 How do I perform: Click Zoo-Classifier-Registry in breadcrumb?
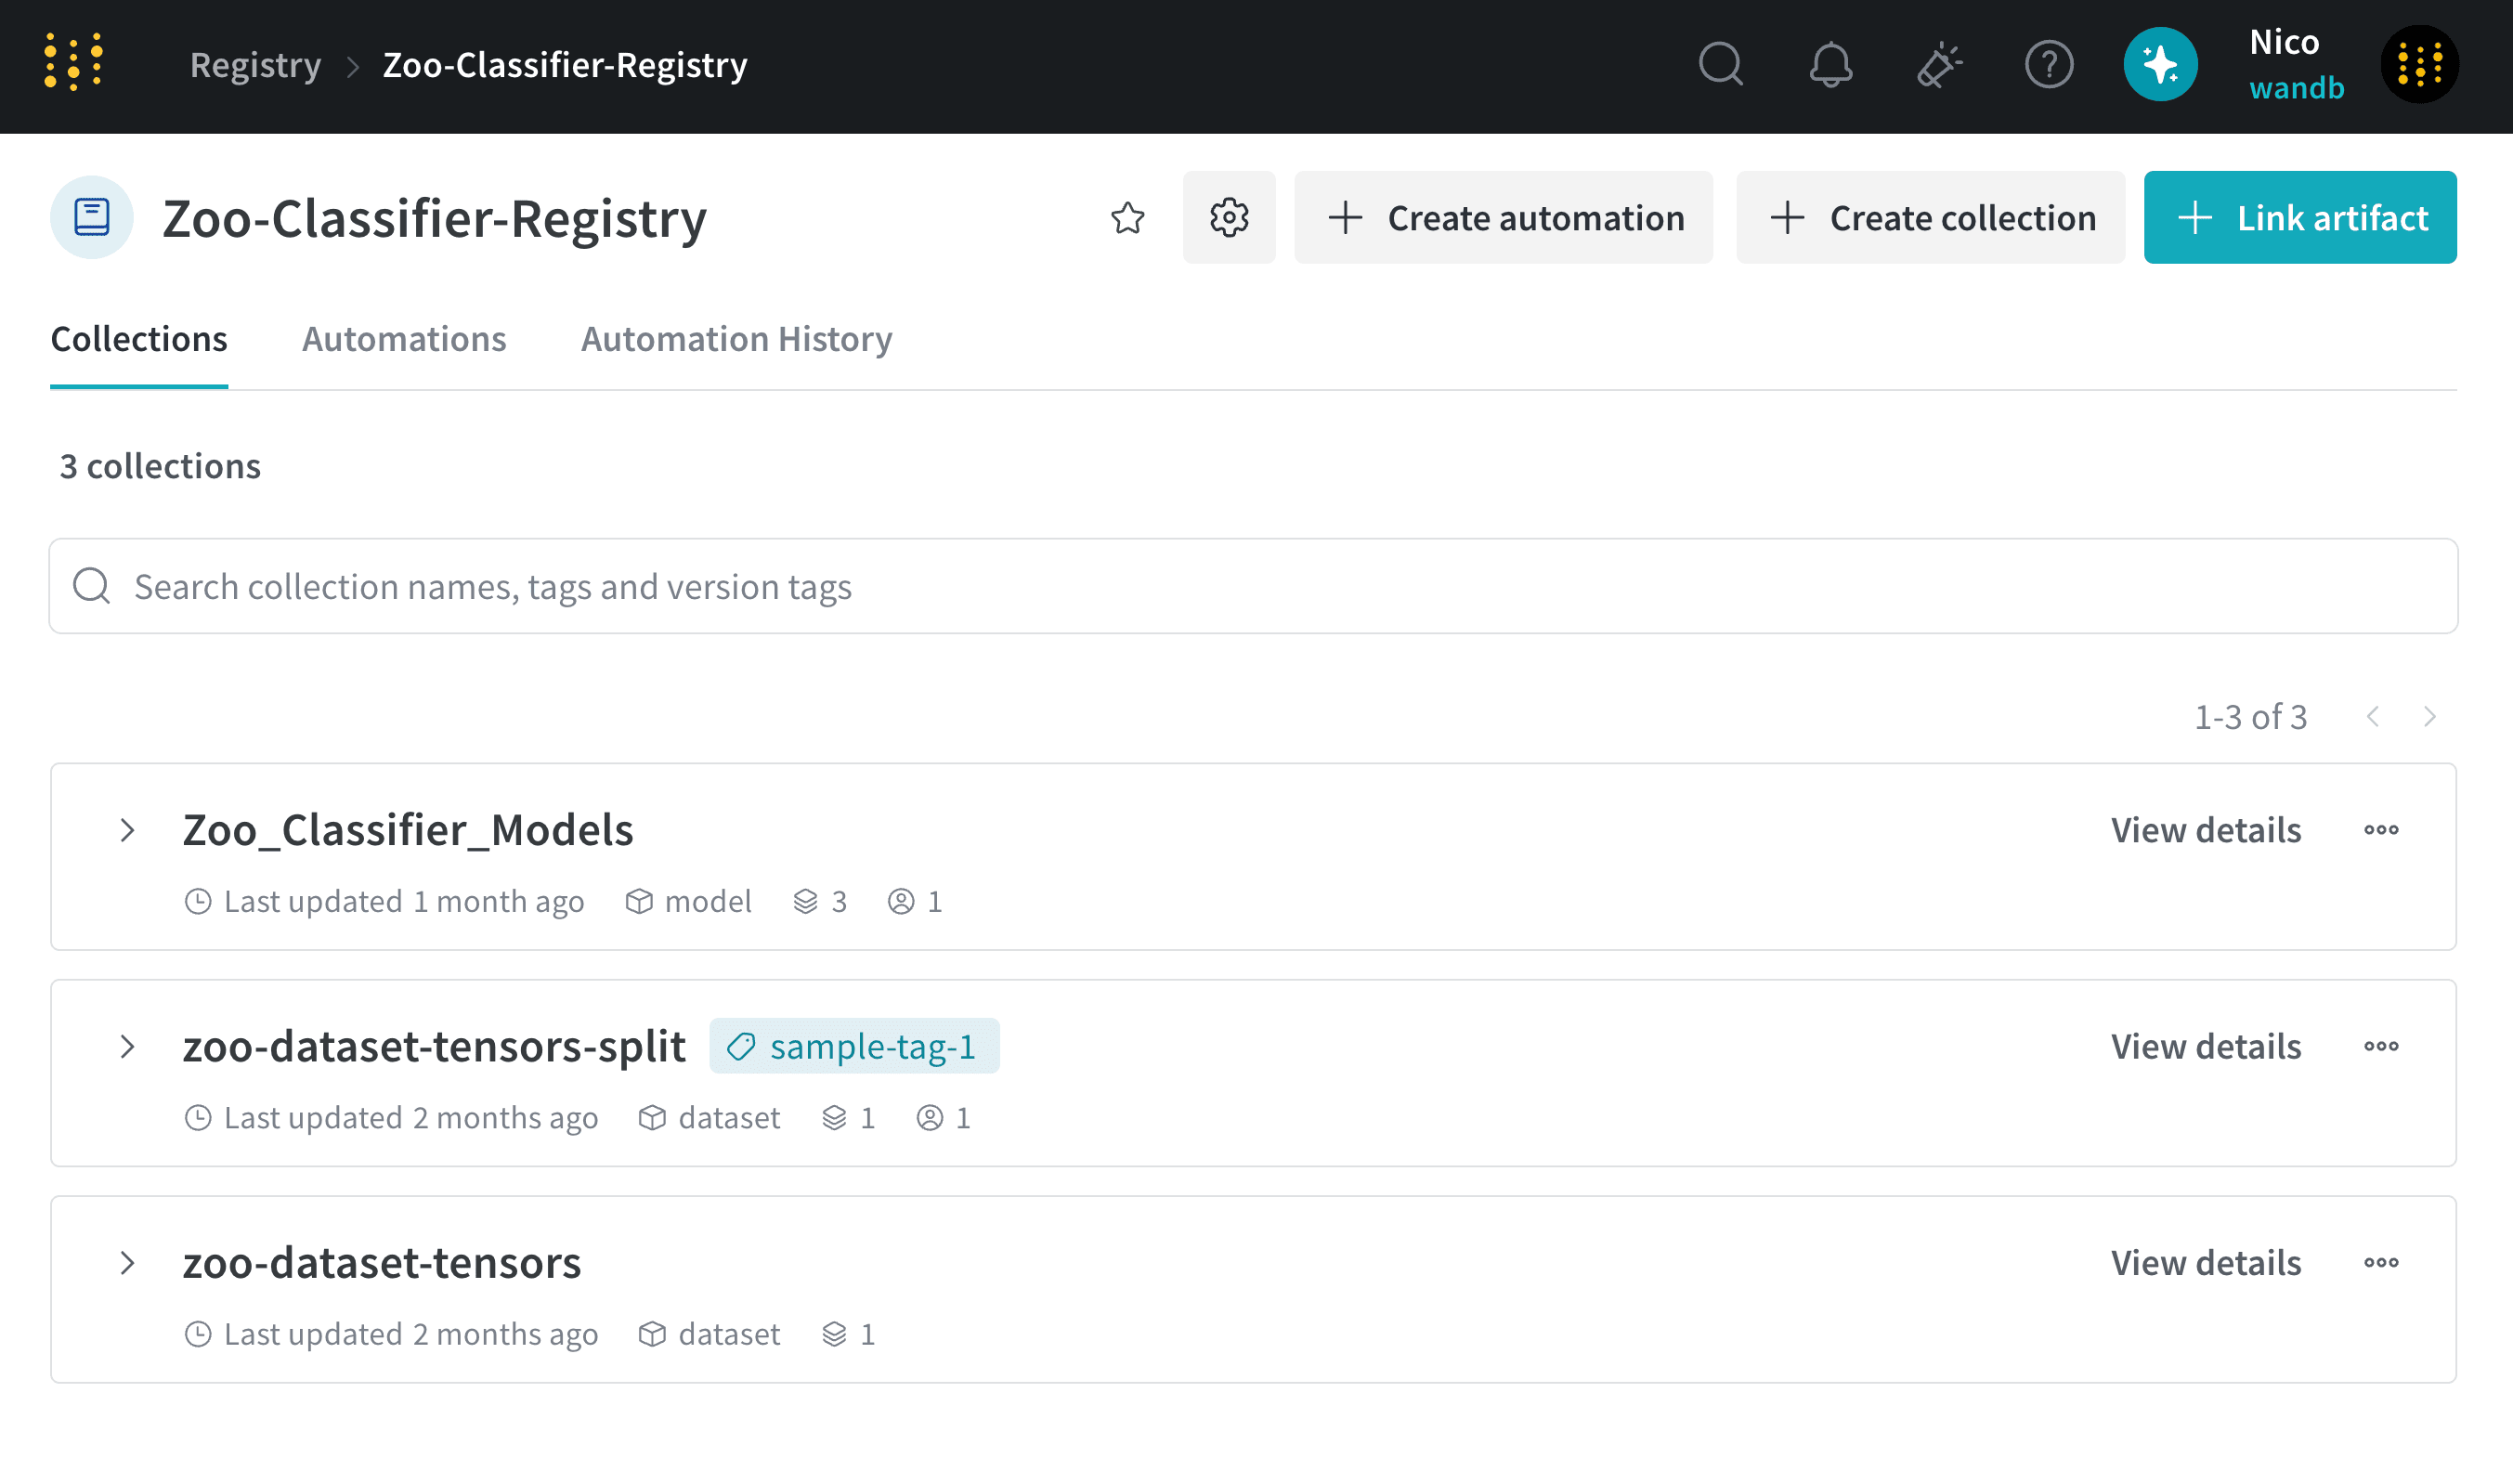(x=565, y=65)
